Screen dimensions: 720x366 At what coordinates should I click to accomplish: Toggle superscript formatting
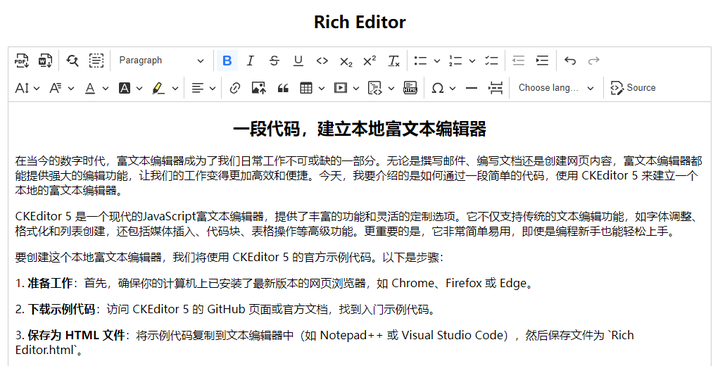[370, 60]
